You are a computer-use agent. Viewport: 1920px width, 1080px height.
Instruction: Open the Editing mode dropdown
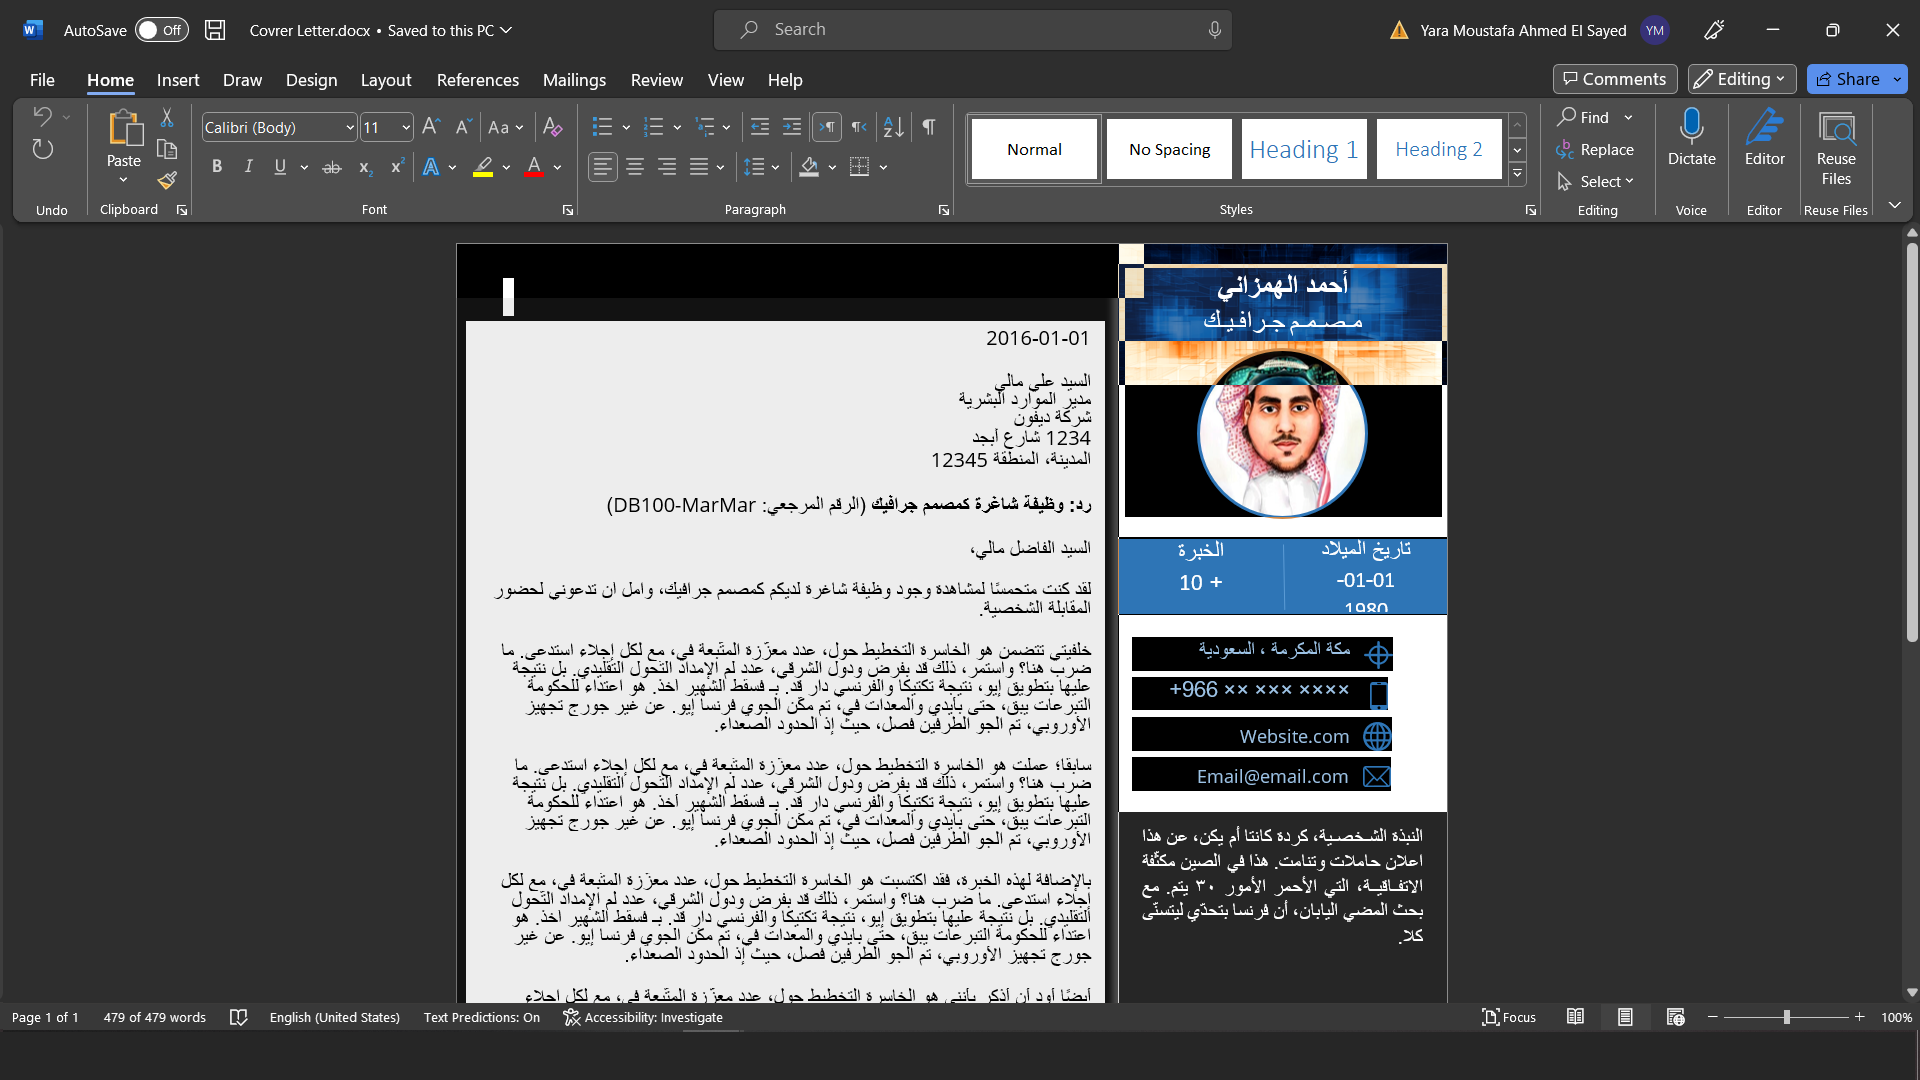pos(1741,79)
